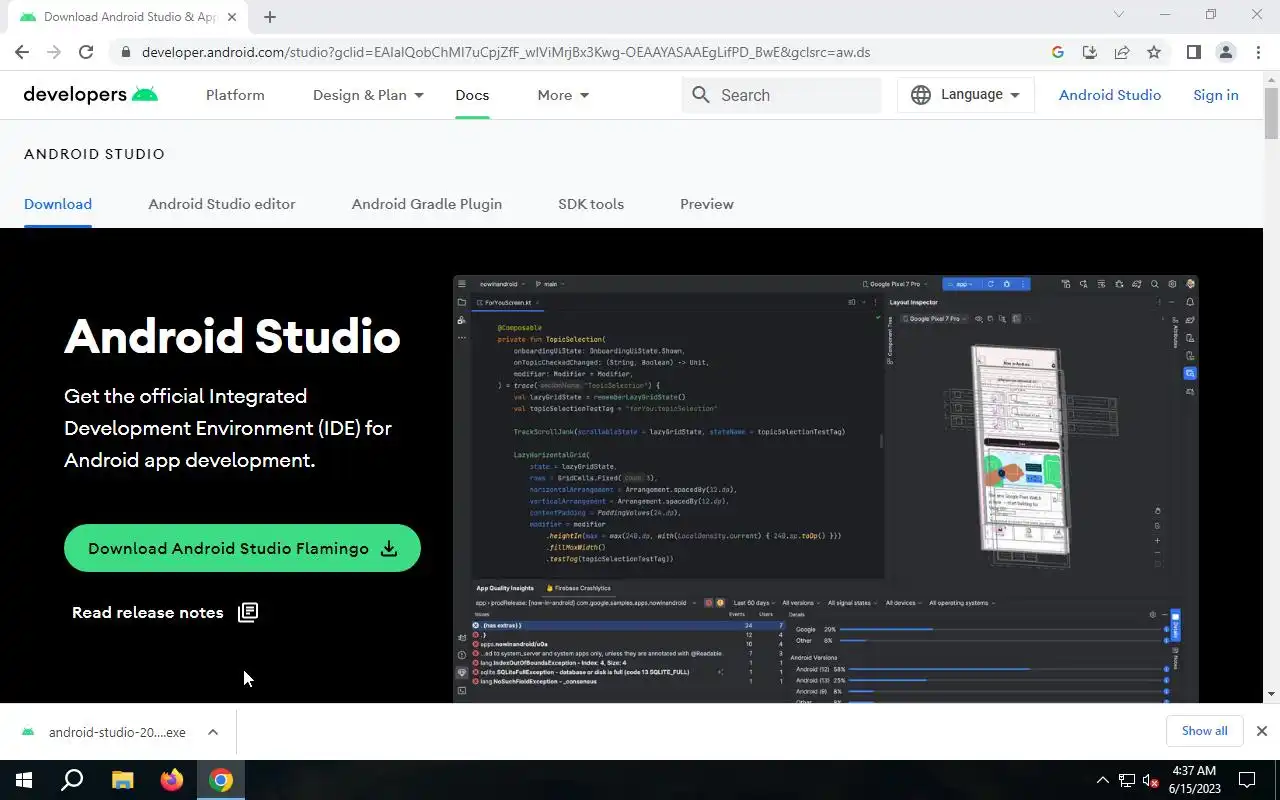Click the muted volume tray icon
This screenshot has height=800, width=1280.
1151,780
